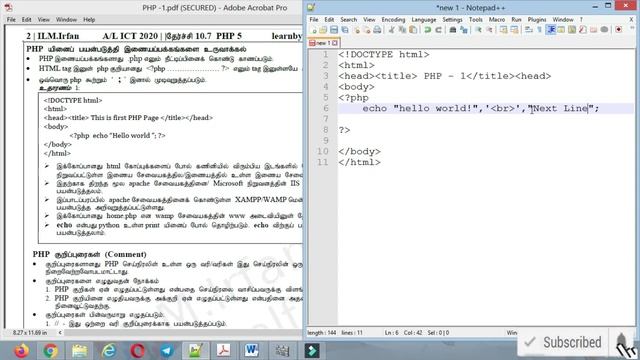The image size is (640, 360).
Task: Open the Plugins menu
Action: click(x=537, y=20)
